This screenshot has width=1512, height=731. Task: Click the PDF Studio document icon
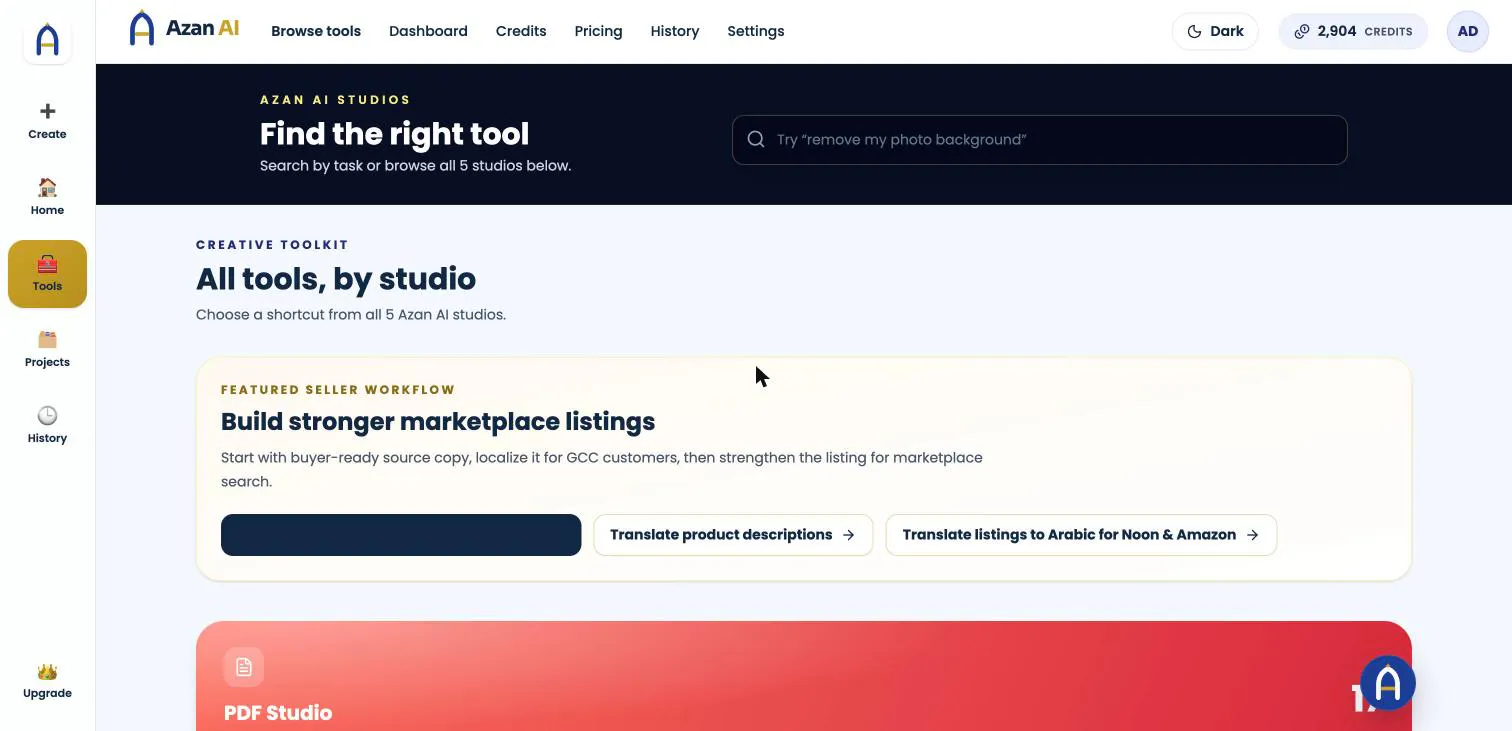pos(244,667)
